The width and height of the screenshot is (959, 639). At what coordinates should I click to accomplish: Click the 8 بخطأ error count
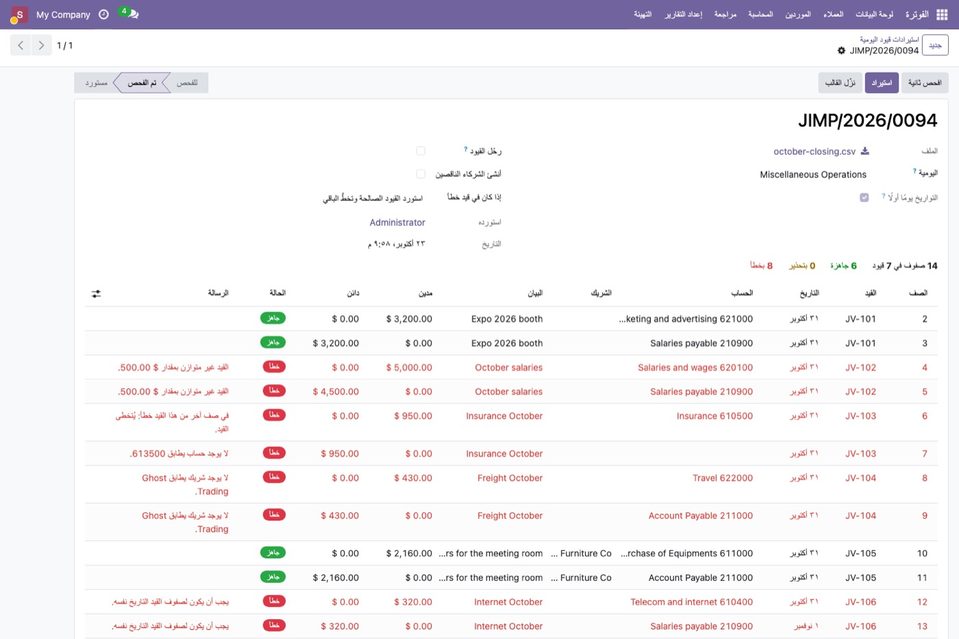point(761,265)
